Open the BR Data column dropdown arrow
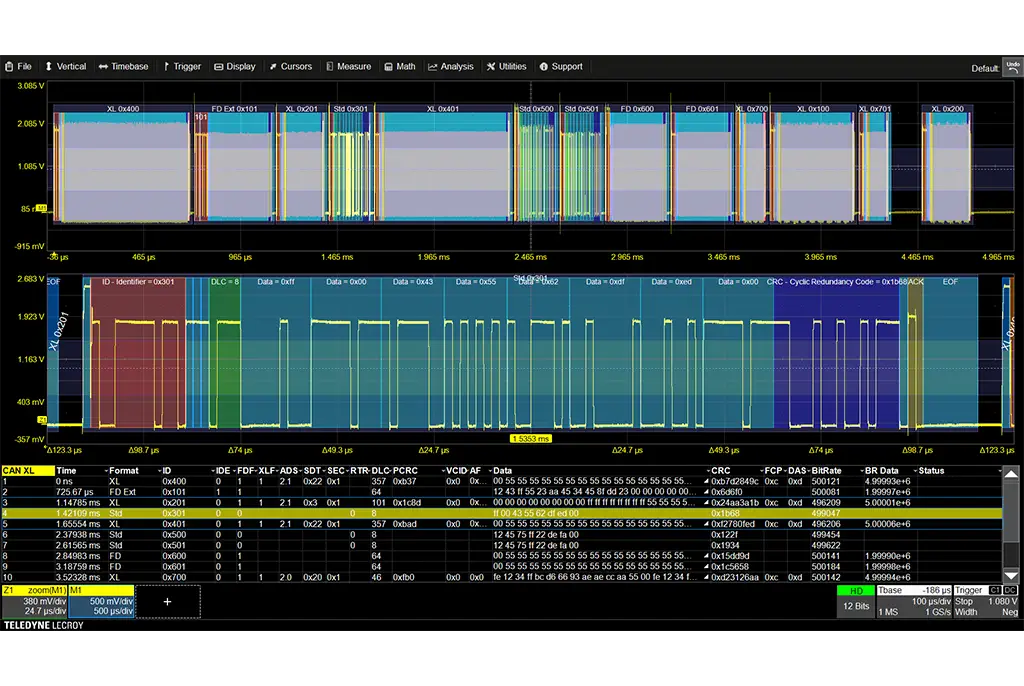This screenshot has width=1024, height=686. 916,471
